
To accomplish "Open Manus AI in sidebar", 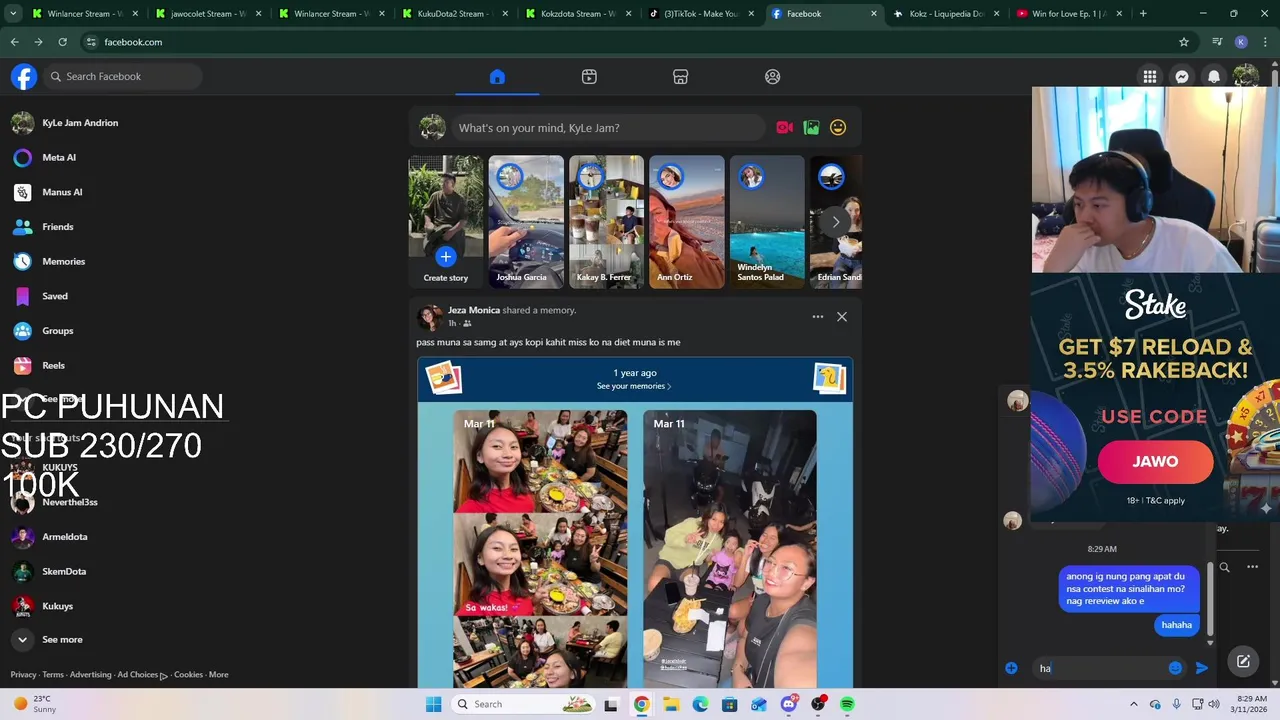I will tap(62, 192).
